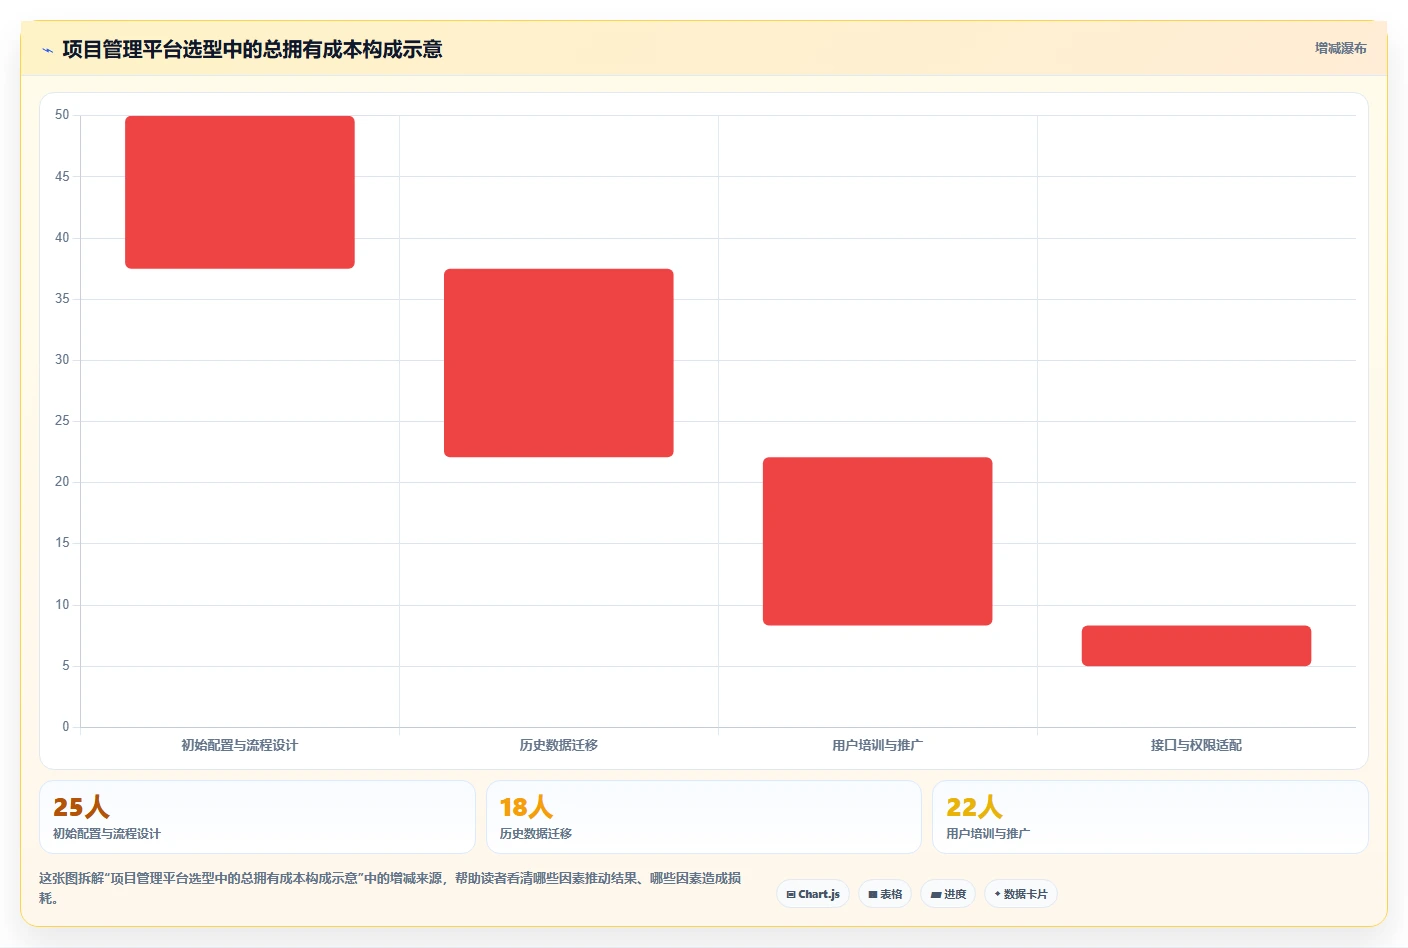Screen dimensions: 1408x948
Task: Click the 数据卡片 tag chip
Action: click(x=1021, y=894)
